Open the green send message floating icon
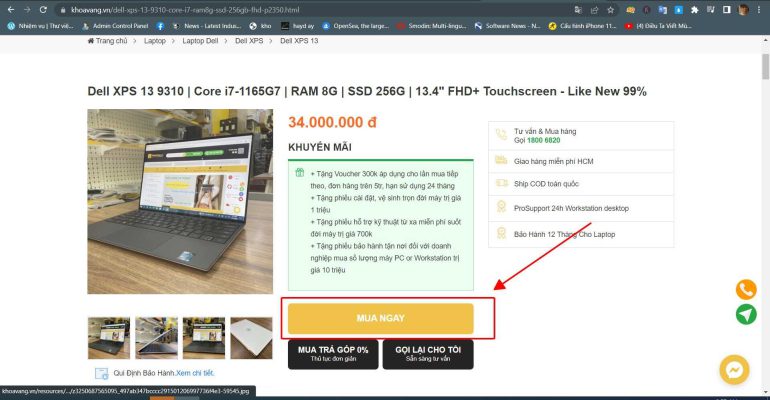Screen dimensions: 770x400 745,314
